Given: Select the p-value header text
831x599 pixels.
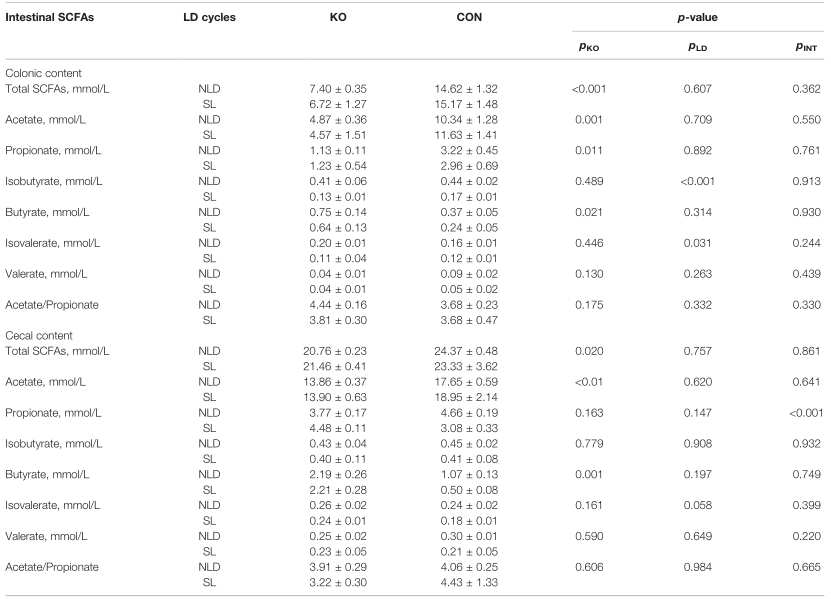Looking at the screenshot, I should [697, 17].
